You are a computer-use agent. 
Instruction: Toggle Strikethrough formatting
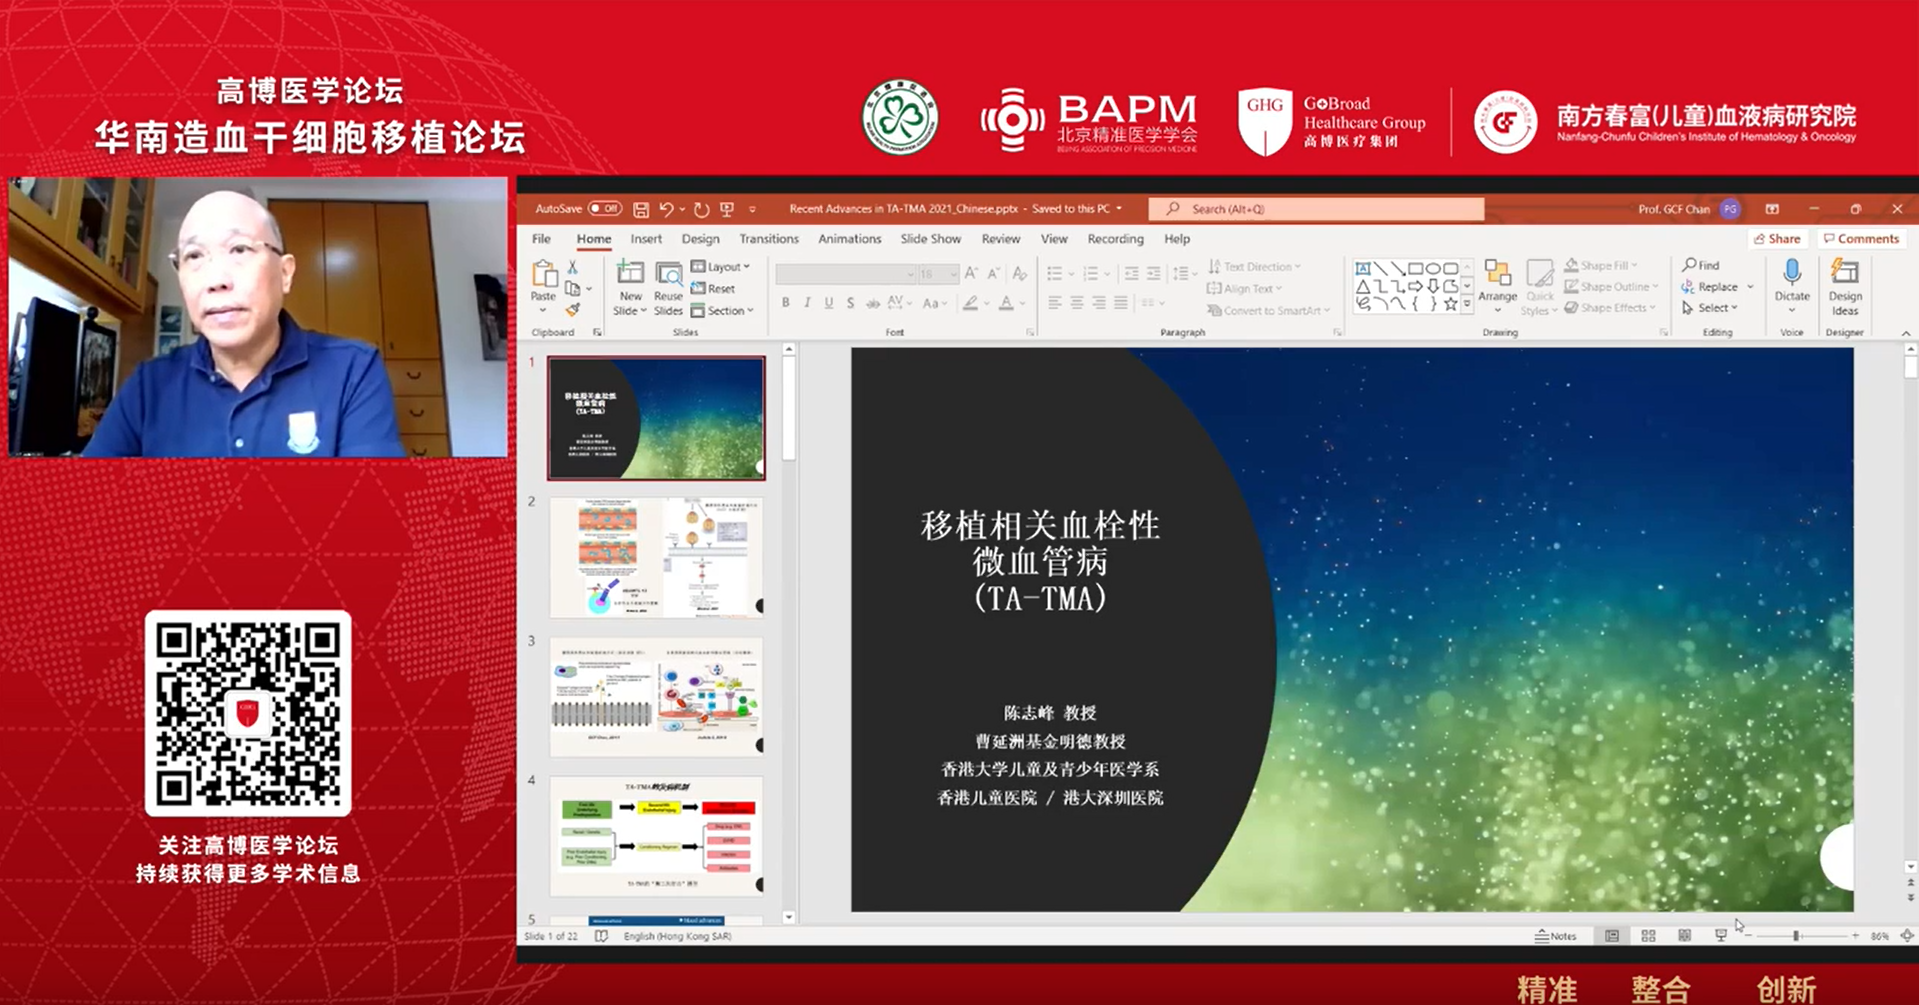click(872, 303)
